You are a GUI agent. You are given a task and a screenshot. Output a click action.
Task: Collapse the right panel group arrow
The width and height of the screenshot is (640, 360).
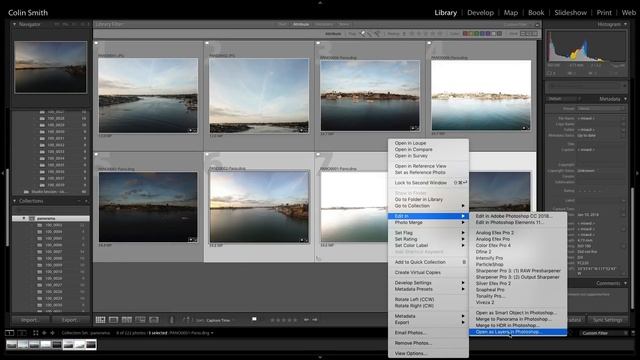(637, 173)
